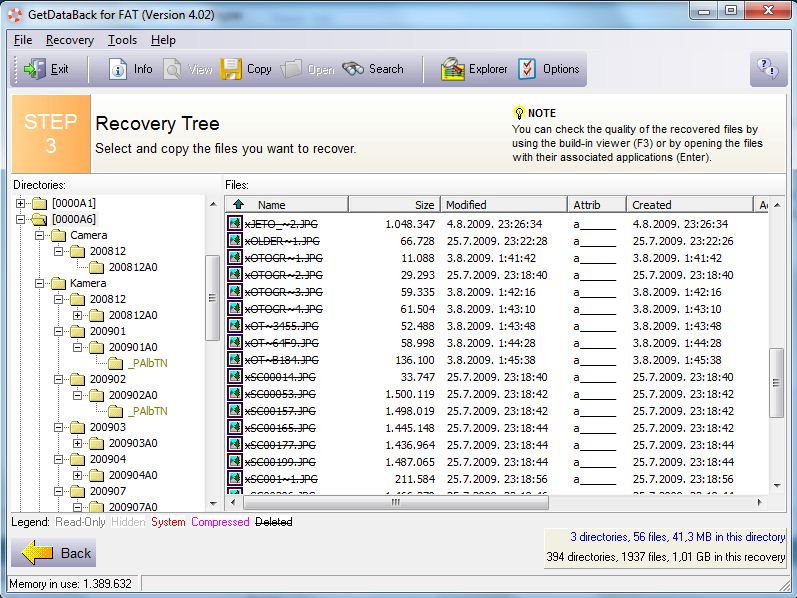Sort files by Size column header
Viewport: 797px width, 598px height.
tap(394, 204)
